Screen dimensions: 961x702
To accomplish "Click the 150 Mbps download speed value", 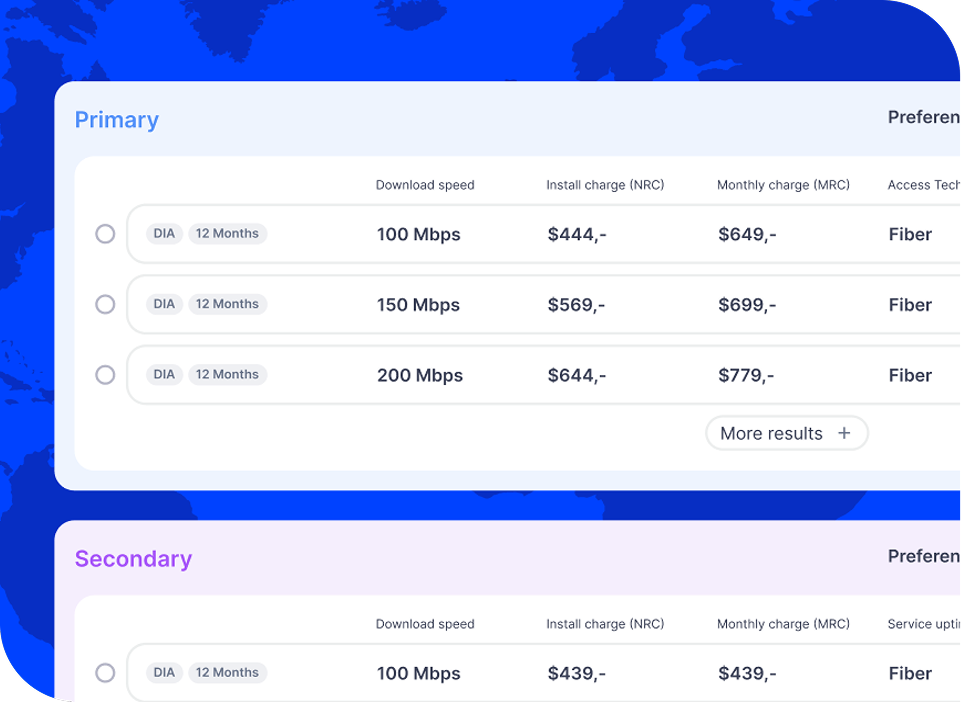I will (x=419, y=305).
